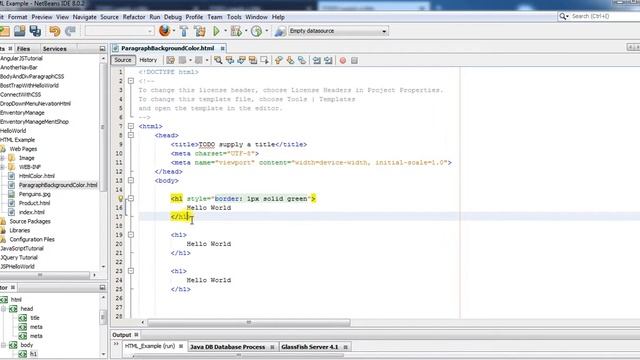The height and width of the screenshot is (360, 640).
Task: Open the project configuration combo box
Action: tap(119, 31)
